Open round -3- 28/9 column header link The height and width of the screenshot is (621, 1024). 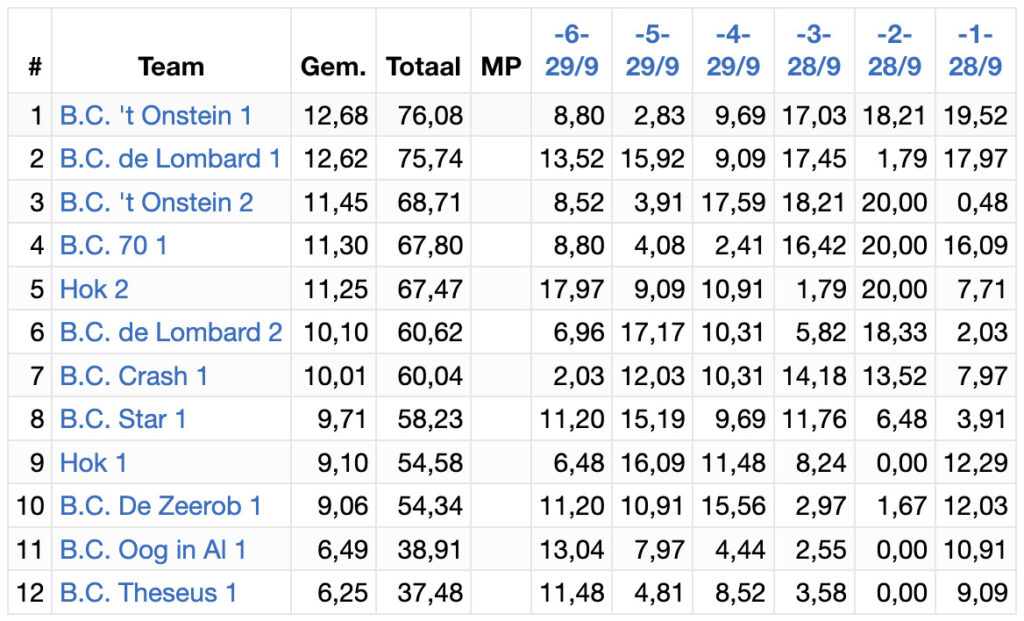click(814, 50)
